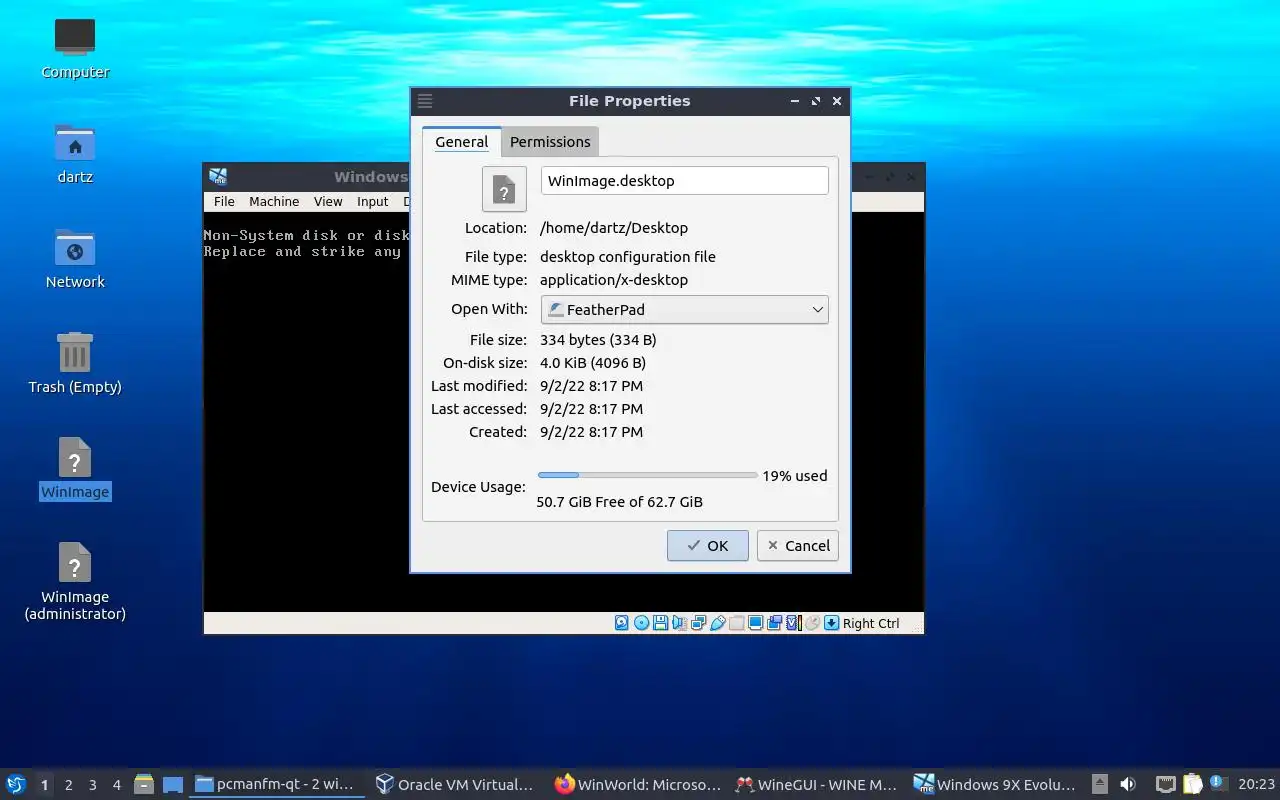Select the Network desktop icon
The height and width of the screenshot is (800, 1280).
pyautogui.click(x=75, y=248)
